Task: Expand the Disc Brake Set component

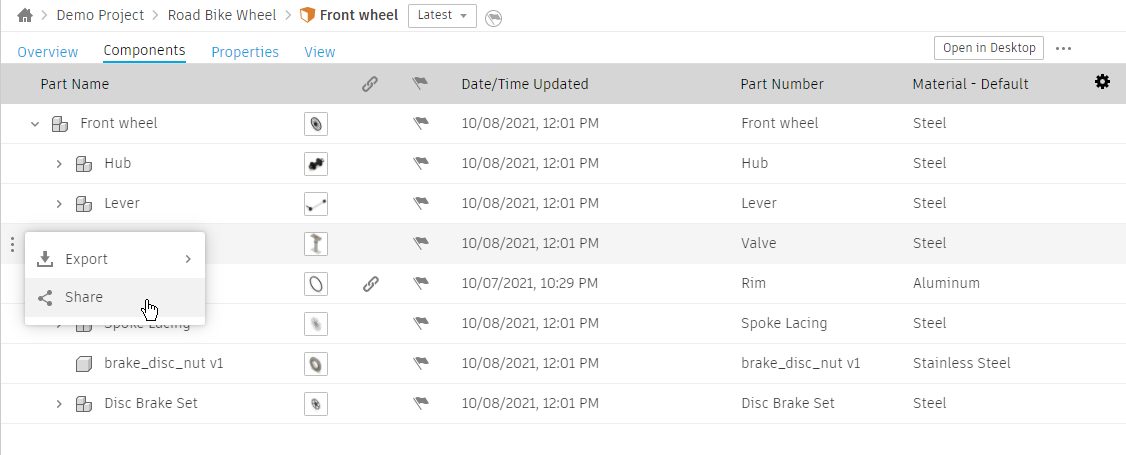Action: tap(59, 404)
